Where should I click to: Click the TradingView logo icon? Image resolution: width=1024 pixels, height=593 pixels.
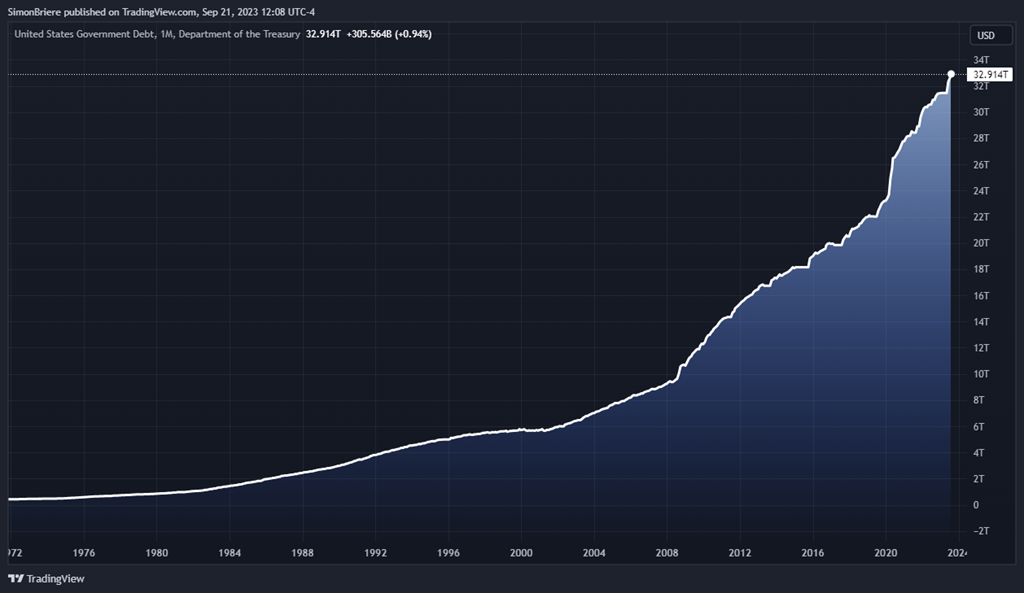click(15, 579)
